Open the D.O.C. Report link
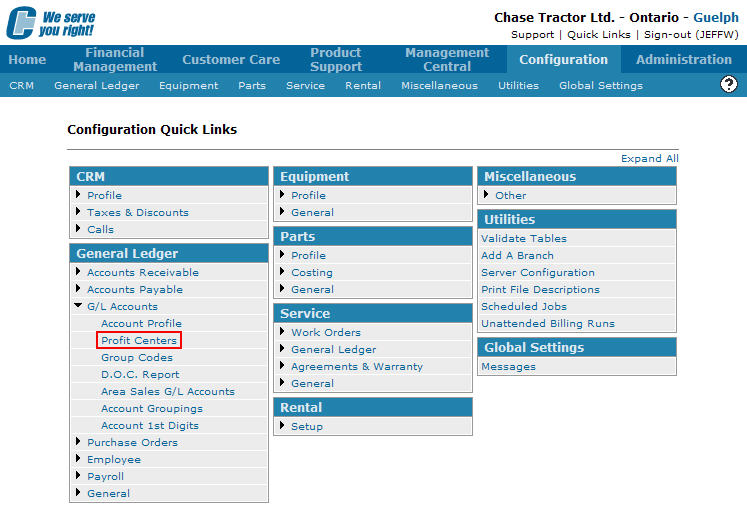This screenshot has height=526, width=747. (140, 374)
